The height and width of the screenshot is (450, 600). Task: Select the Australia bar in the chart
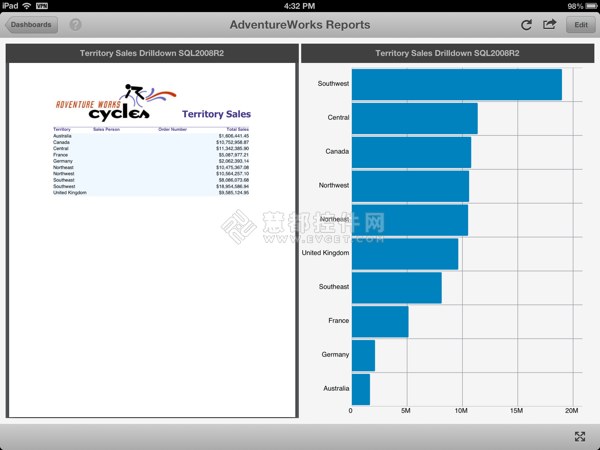pyautogui.click(x=361, y=390)
